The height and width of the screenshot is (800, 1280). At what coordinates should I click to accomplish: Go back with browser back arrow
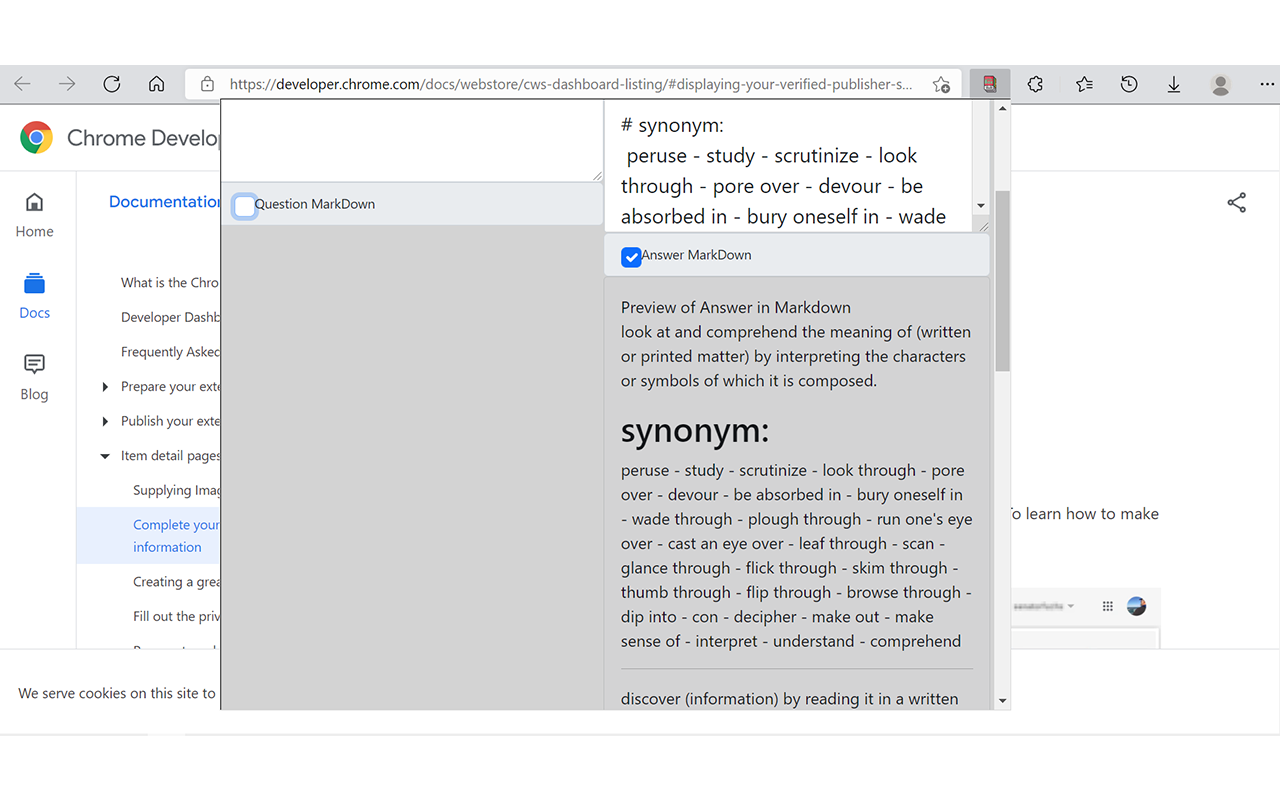coord(22,84)
